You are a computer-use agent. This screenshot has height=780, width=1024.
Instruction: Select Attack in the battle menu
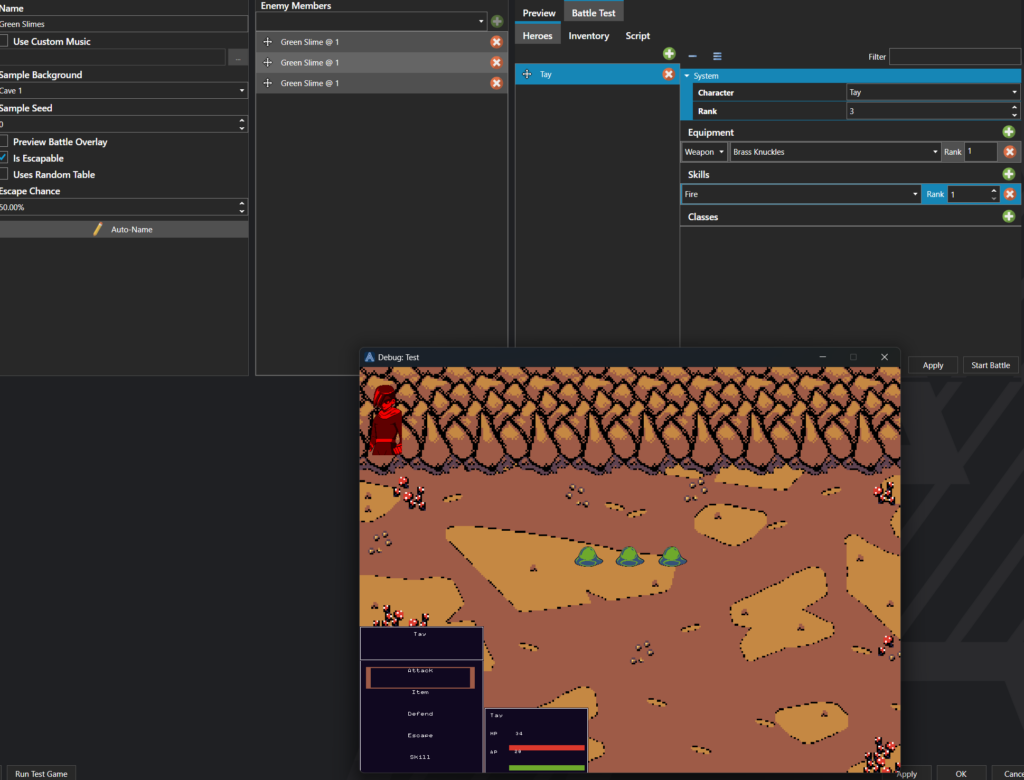pos(420,677)
